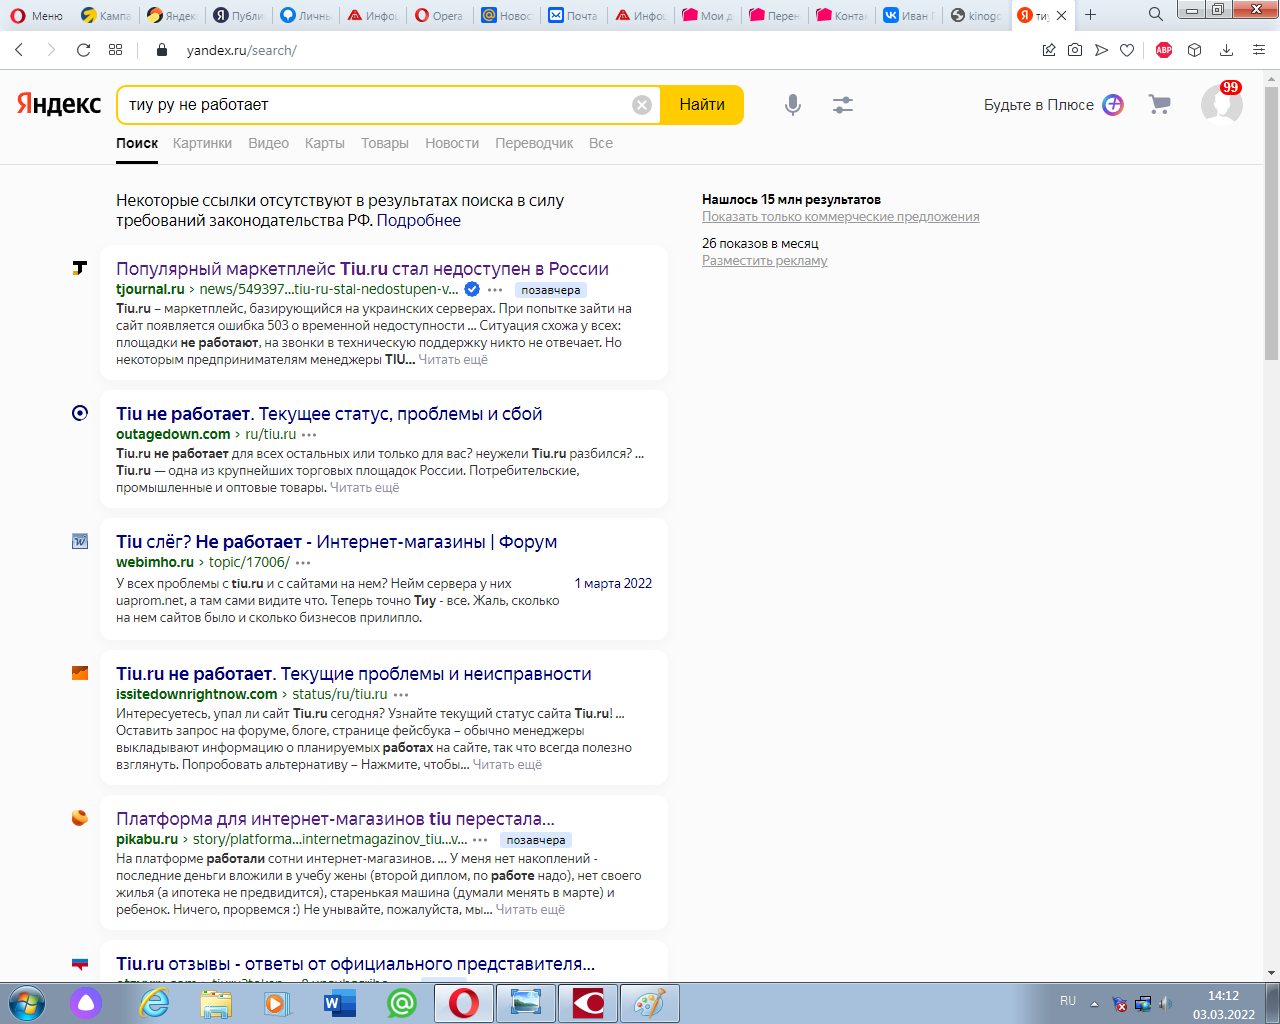
Task: Switch to the Новости tab
Action: pos(452,143)
